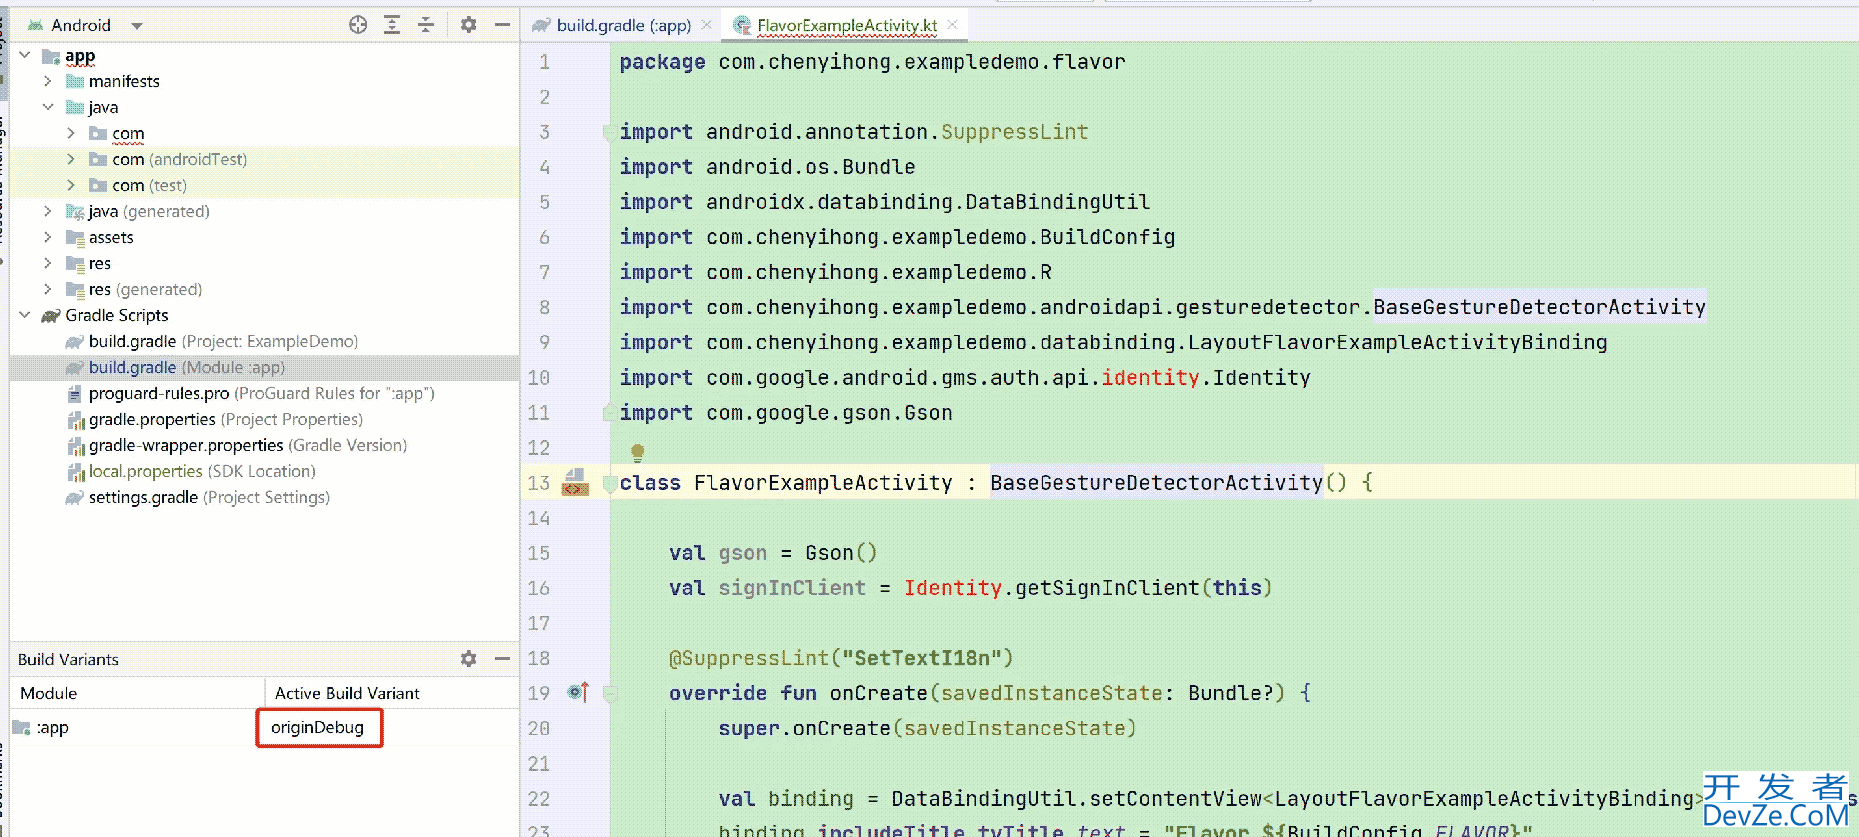
Task: Click the SuppressLint annotation on line 18
Action: point(841,658)
